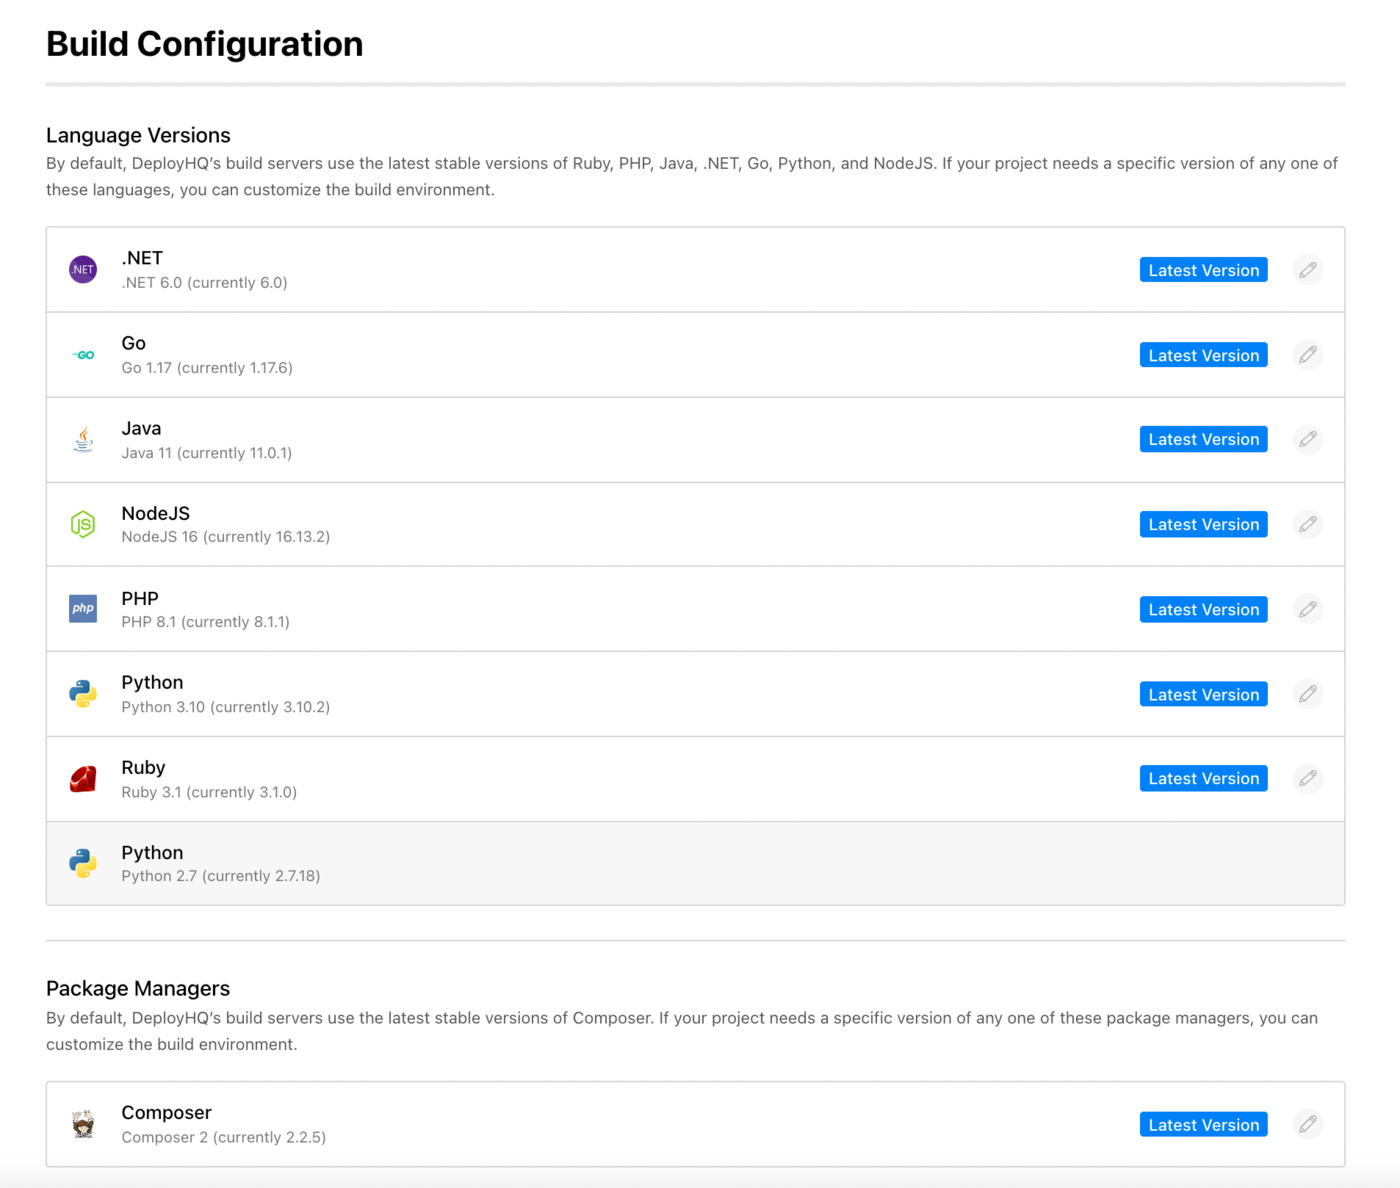Click the Go gopher logo icon
1400x1188 pixels.
tap(83, 355)
